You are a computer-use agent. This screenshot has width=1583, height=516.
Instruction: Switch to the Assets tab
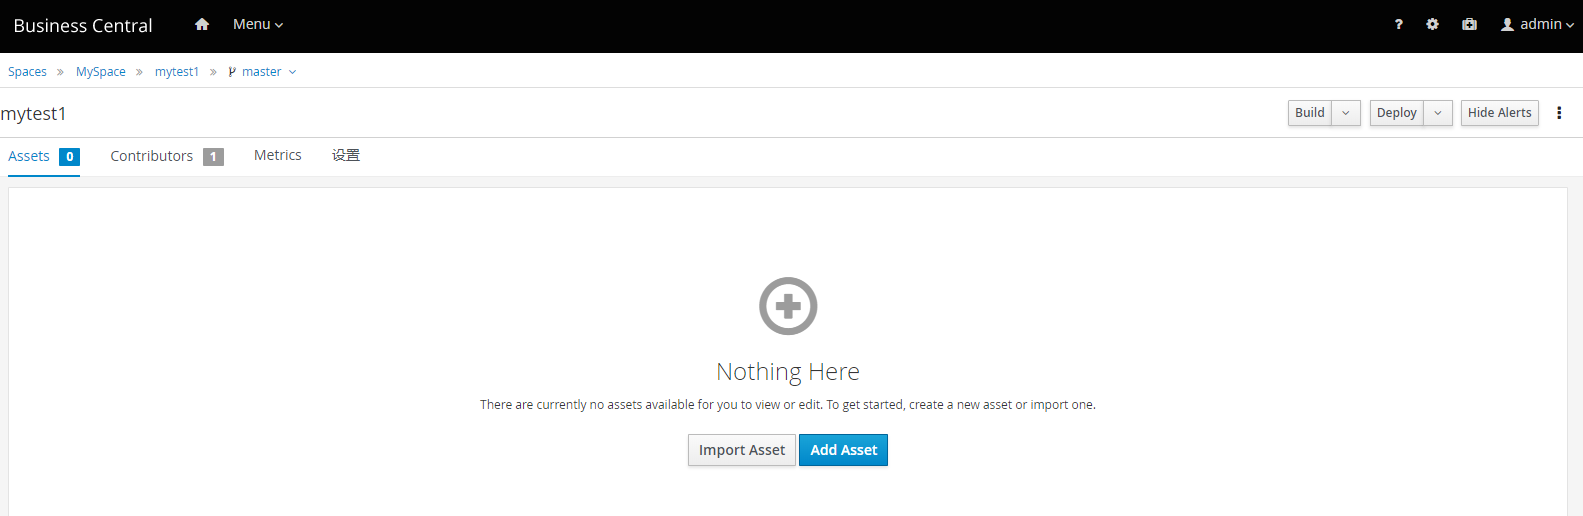point(44,156)
